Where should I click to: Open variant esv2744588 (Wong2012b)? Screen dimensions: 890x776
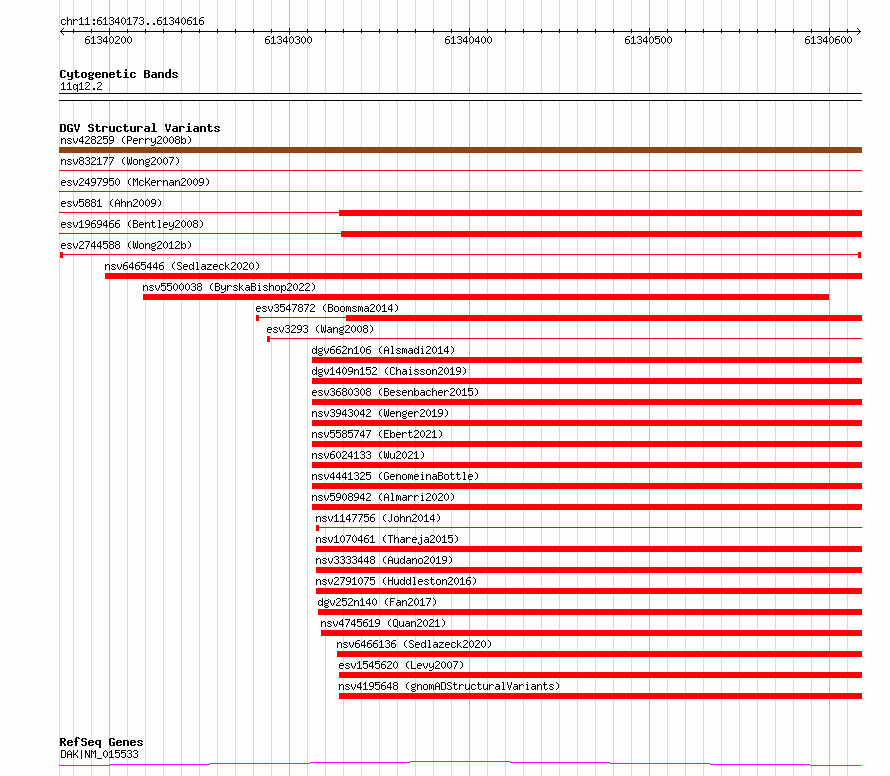126,245
